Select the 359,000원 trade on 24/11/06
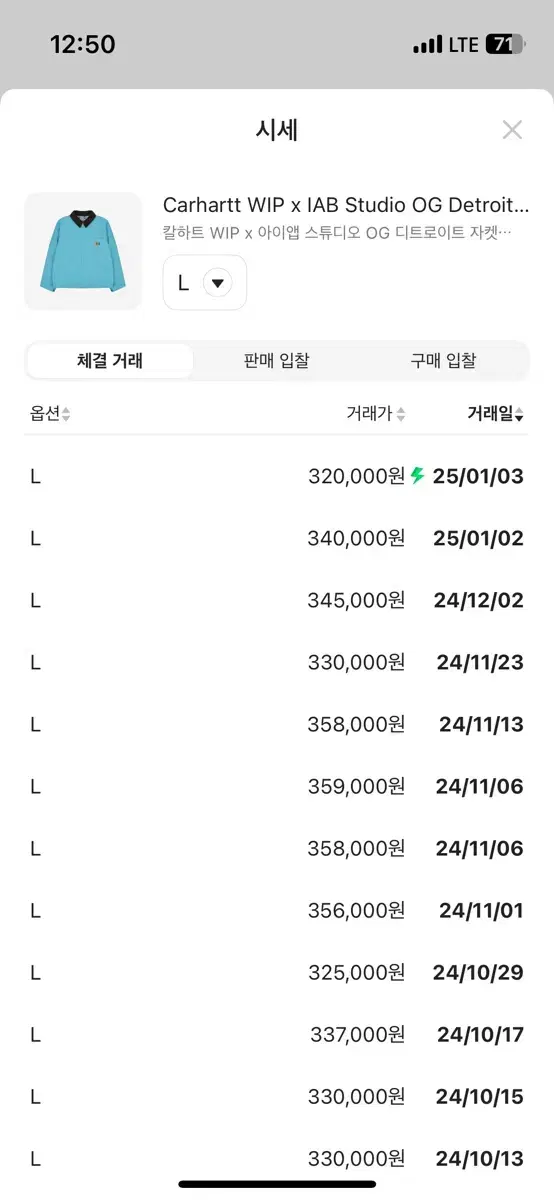 pos(277,786)
